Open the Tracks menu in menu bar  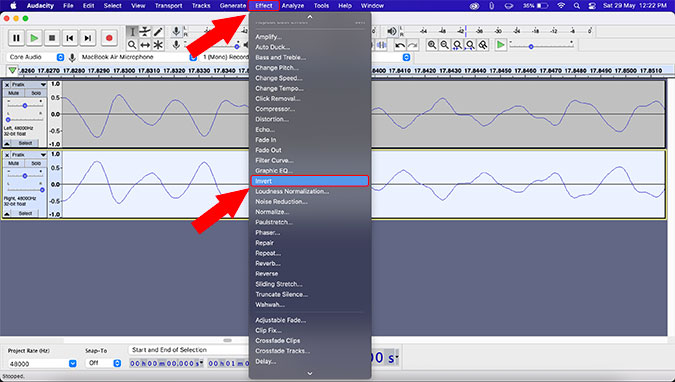pyautogui.click(x=201, y=6)
